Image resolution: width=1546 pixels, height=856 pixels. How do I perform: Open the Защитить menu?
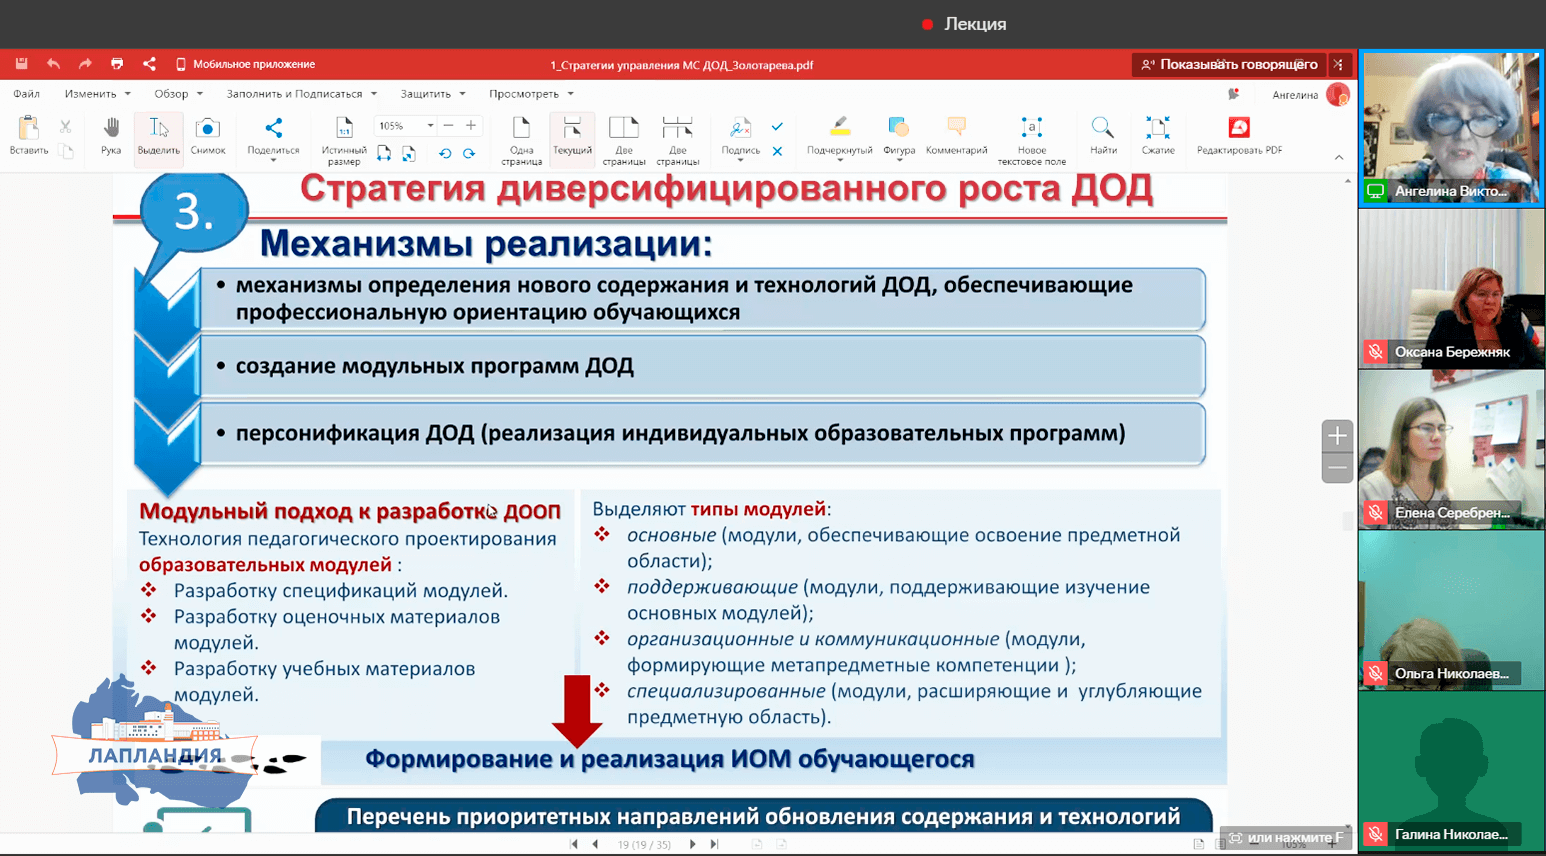(x=432, y=94)
